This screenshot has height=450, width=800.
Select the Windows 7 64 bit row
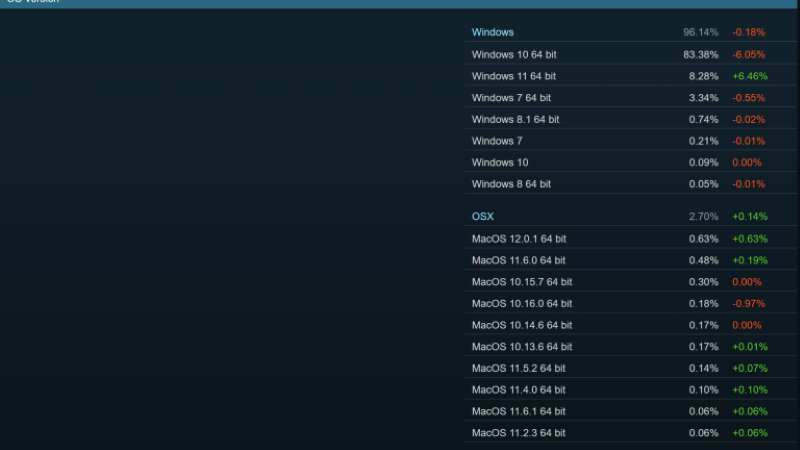tap(631, 97)
